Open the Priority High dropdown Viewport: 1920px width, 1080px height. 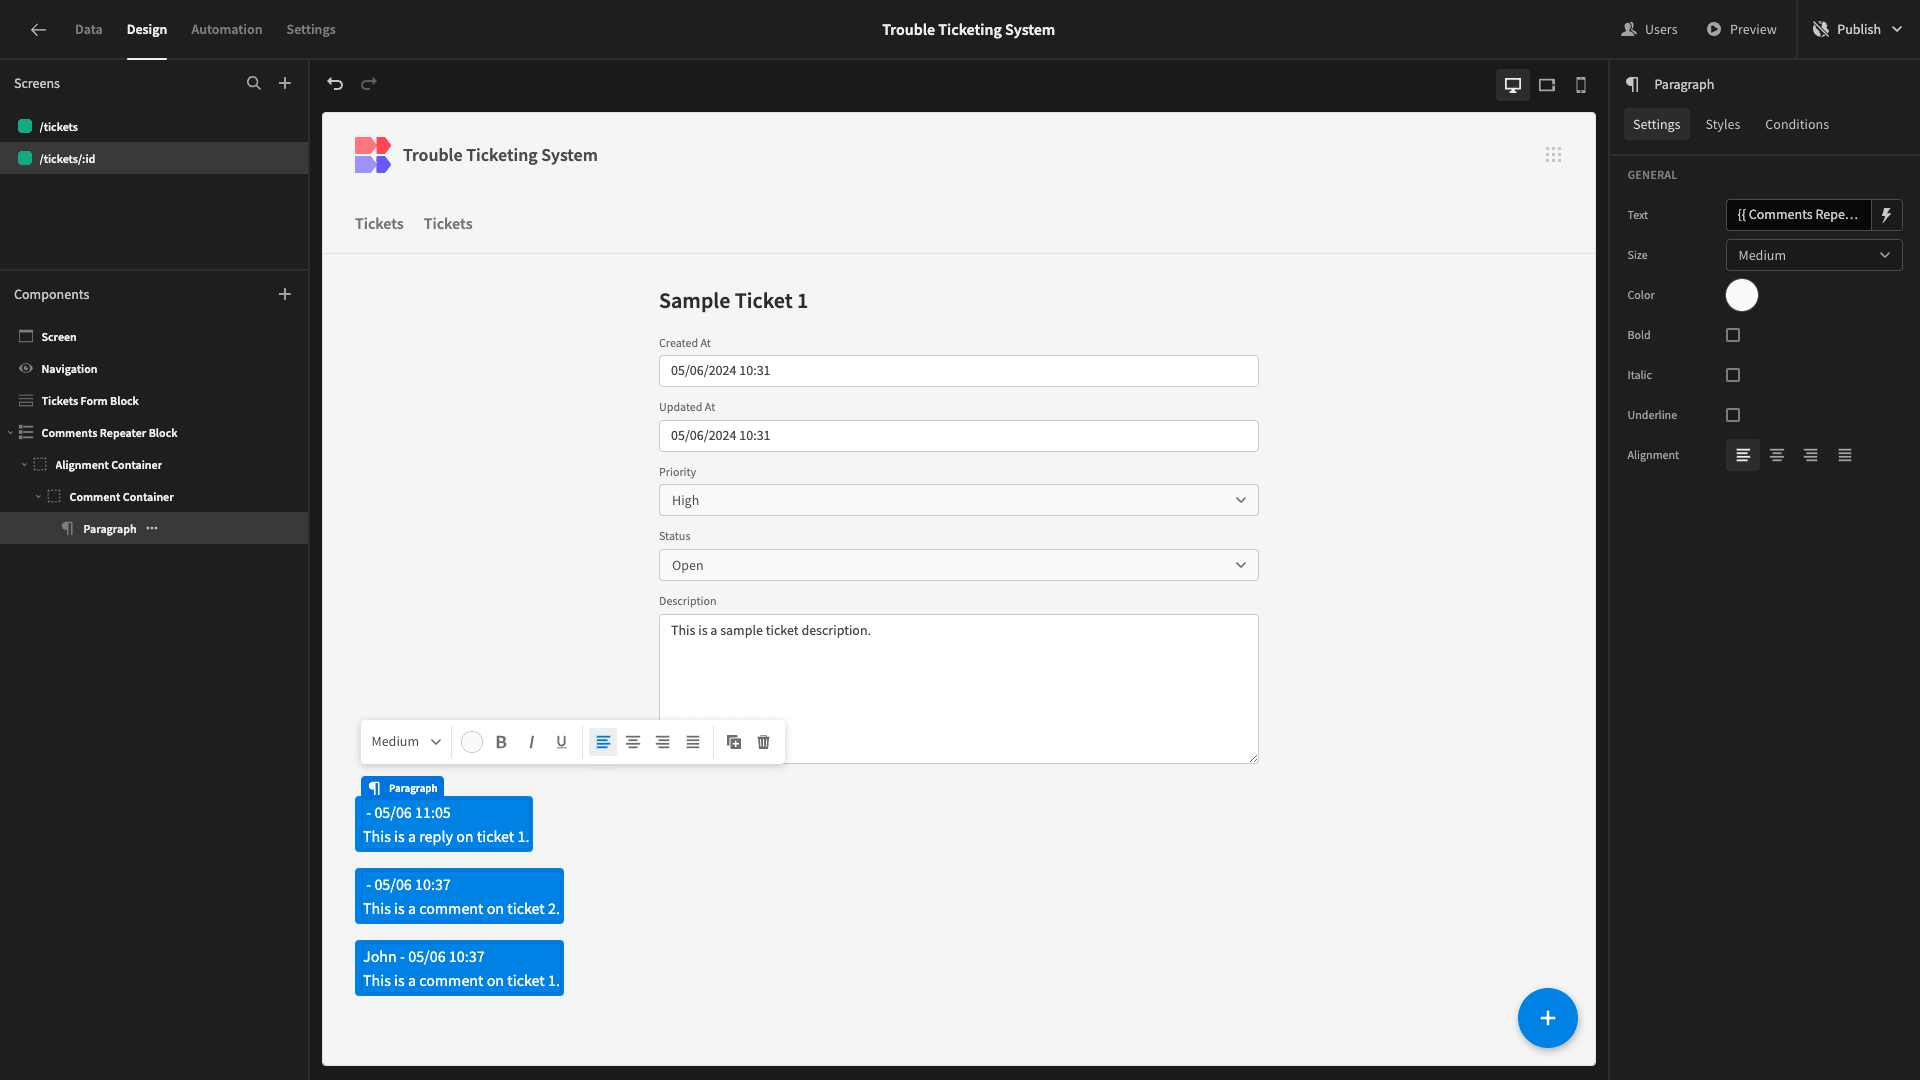point(958,500)
